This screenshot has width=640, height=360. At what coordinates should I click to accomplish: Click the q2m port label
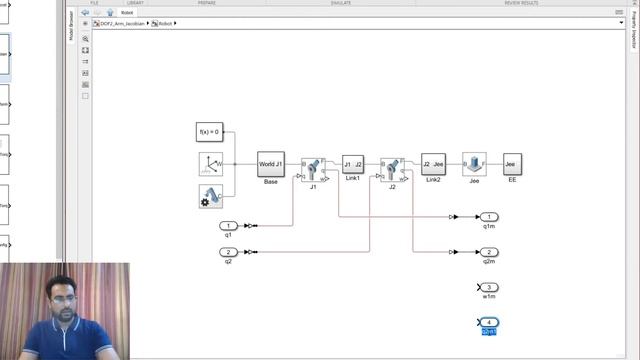489,261
